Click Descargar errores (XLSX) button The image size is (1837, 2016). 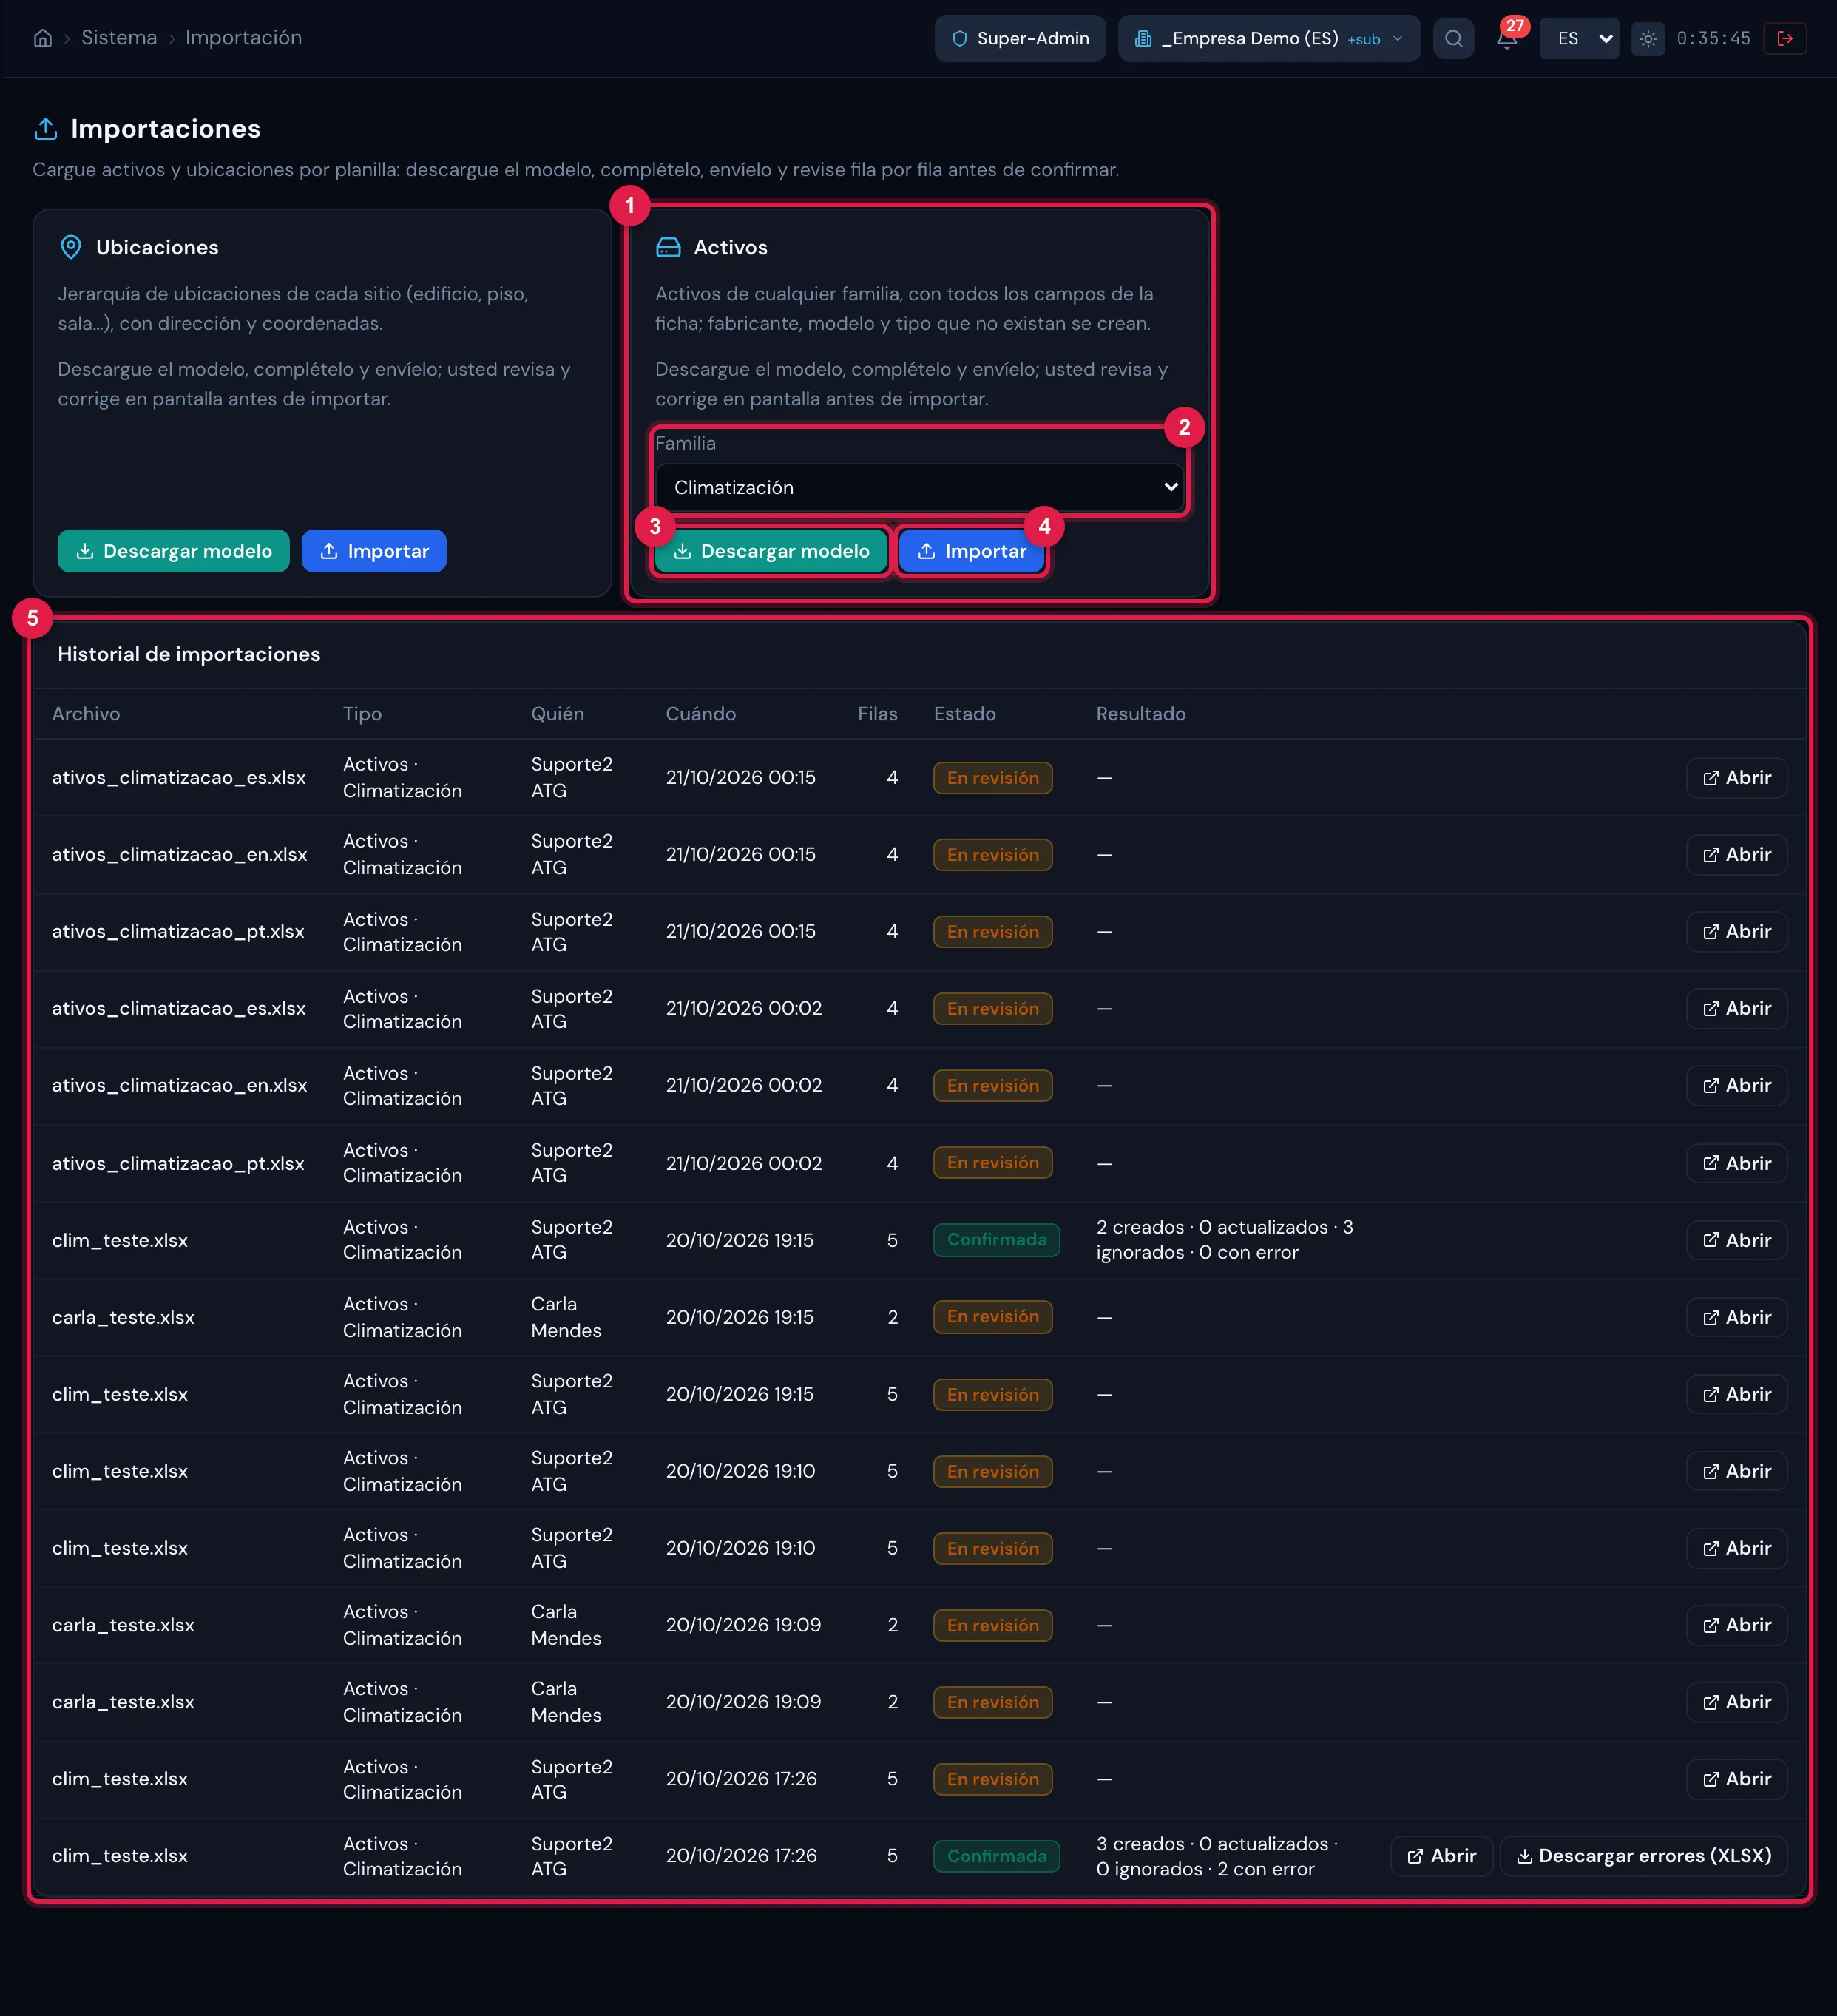[1643, 1856]
